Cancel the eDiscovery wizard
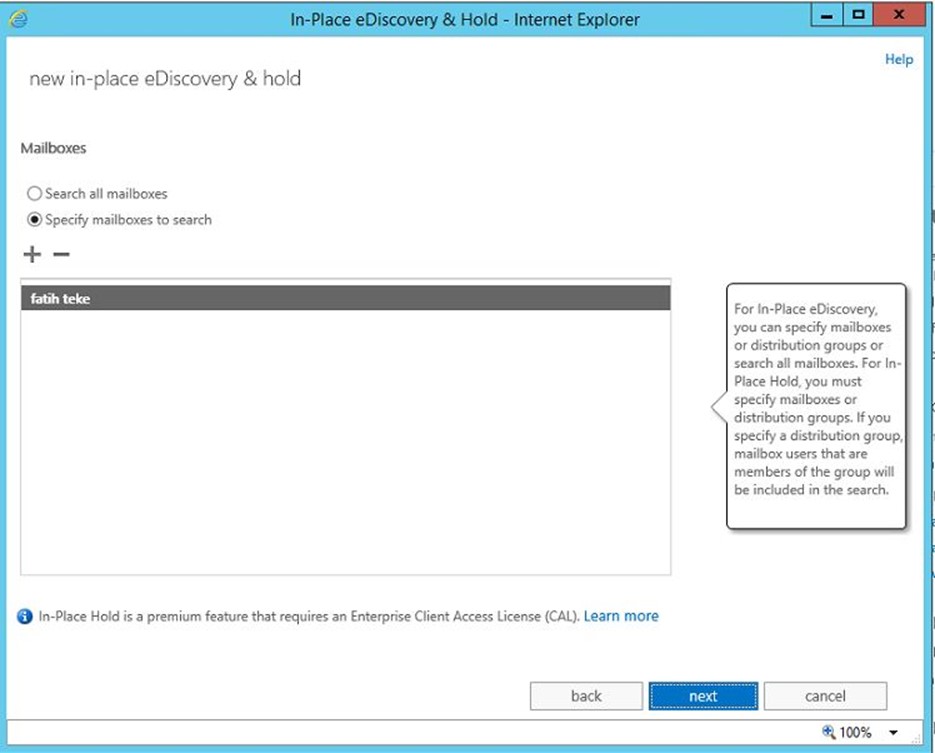 [825, 696]
